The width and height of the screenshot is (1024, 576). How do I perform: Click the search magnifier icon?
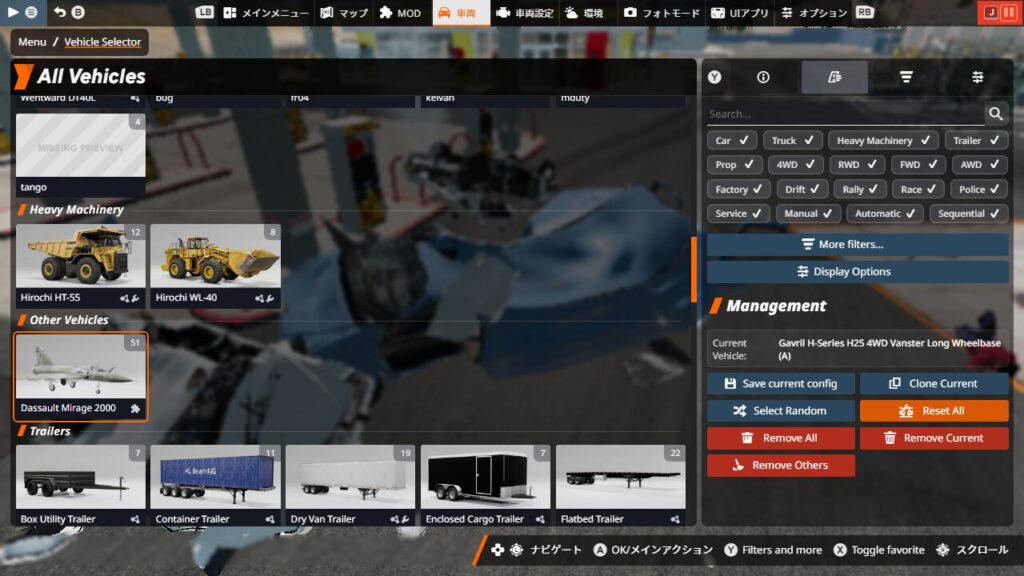995,114
